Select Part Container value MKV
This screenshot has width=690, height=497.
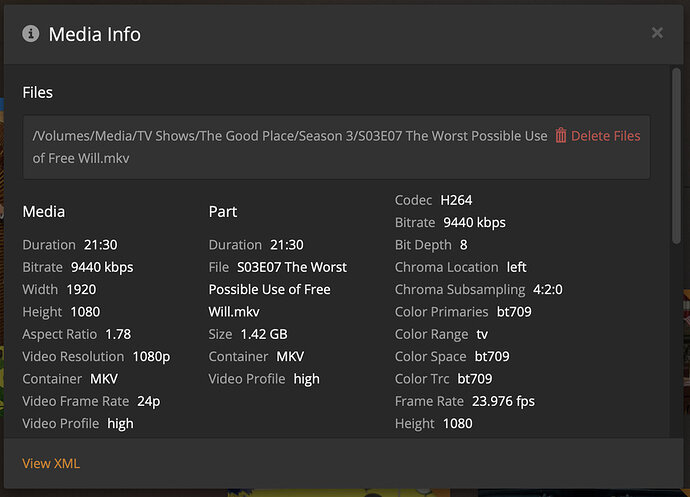(290, 357)
